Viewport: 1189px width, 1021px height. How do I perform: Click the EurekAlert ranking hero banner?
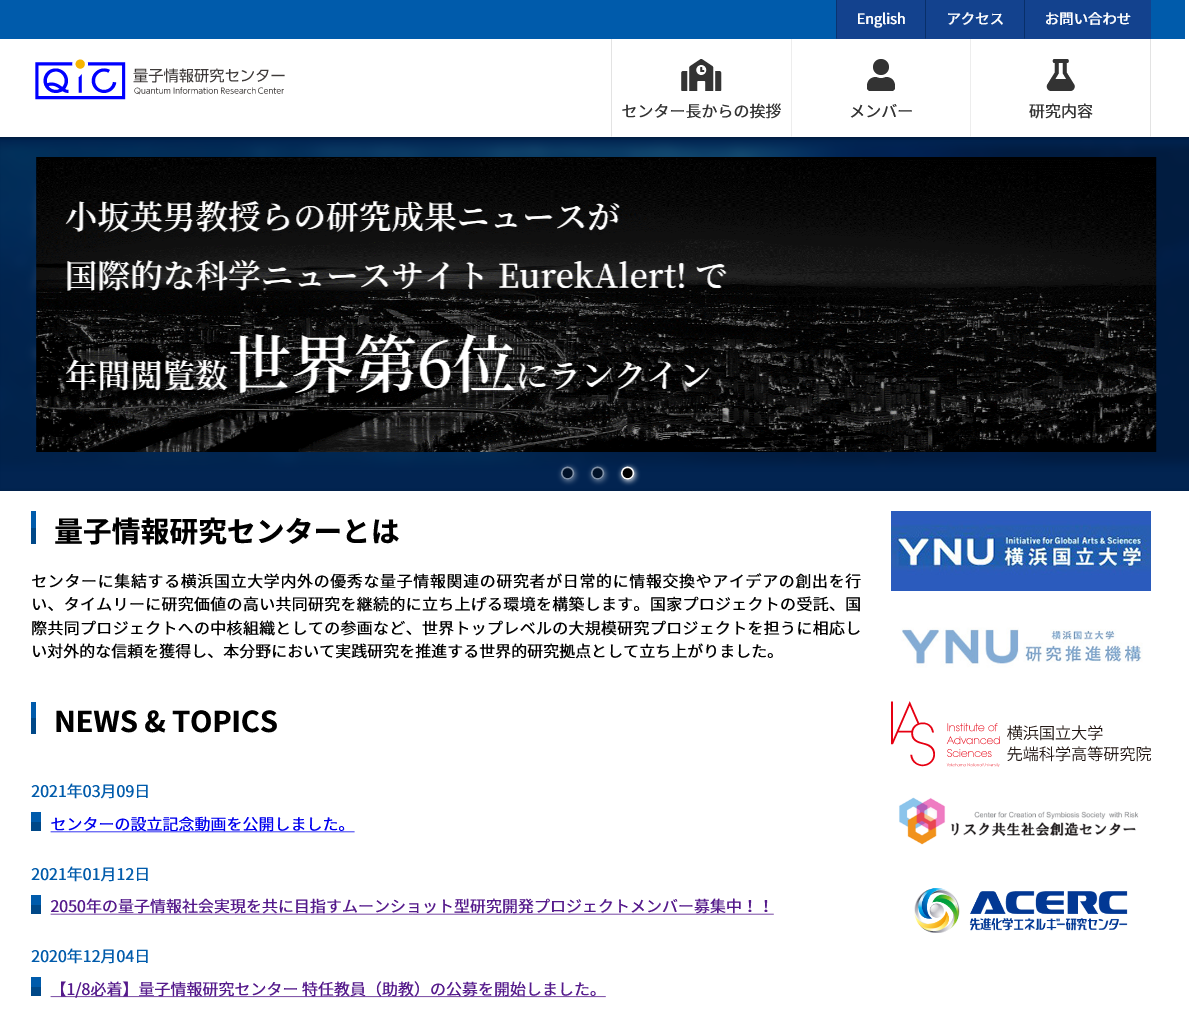click(x=596, y=304)
